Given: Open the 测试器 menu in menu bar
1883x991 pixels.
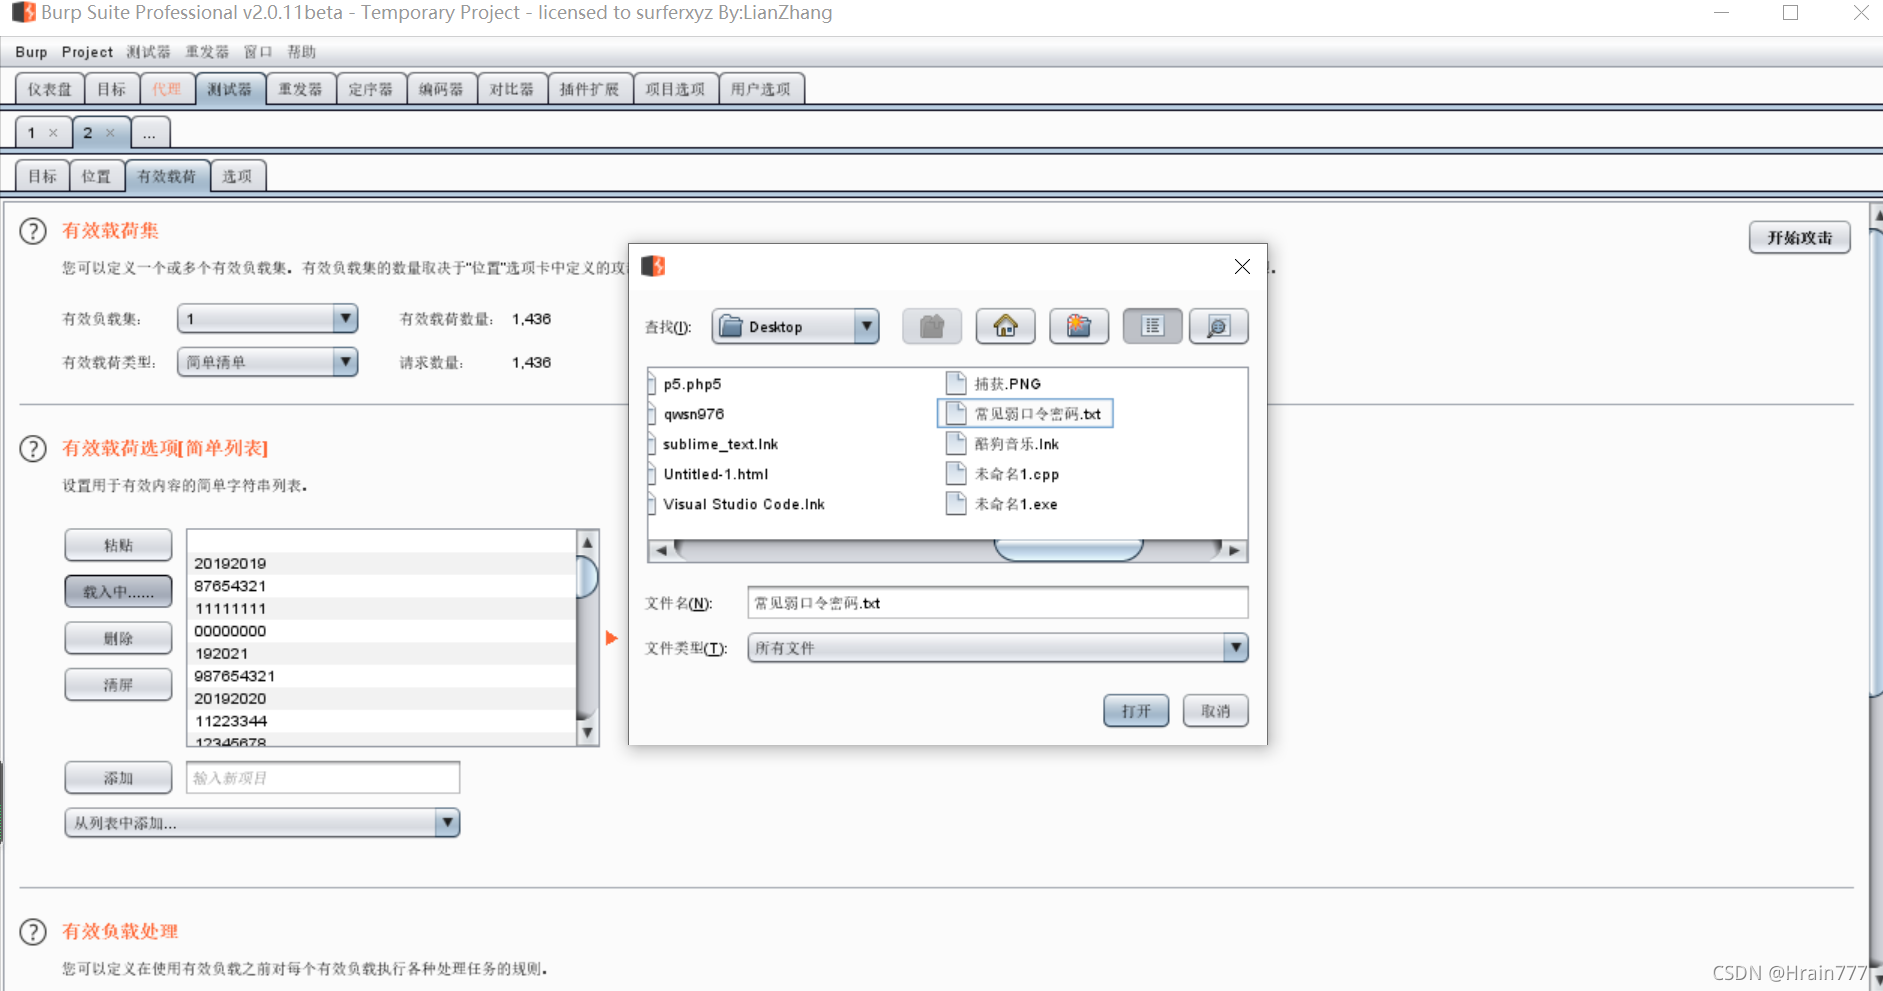Looking at the screenshot, I should click(148, 52).
